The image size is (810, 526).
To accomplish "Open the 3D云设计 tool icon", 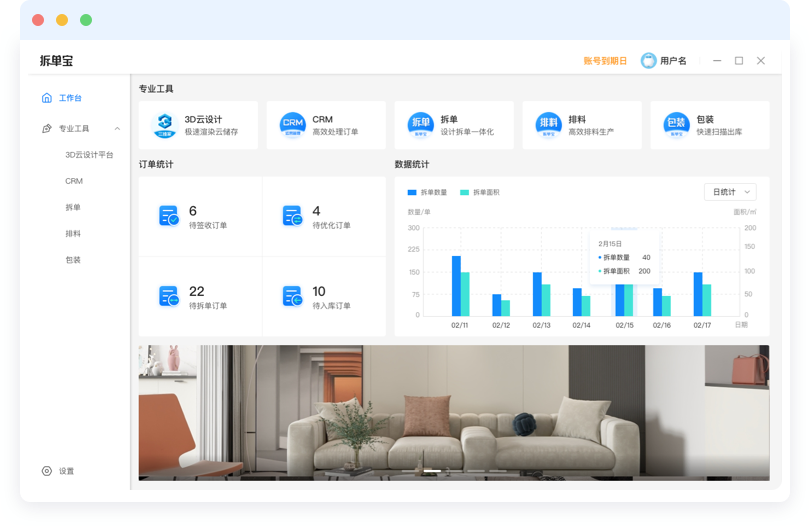I will click(165, 124).
